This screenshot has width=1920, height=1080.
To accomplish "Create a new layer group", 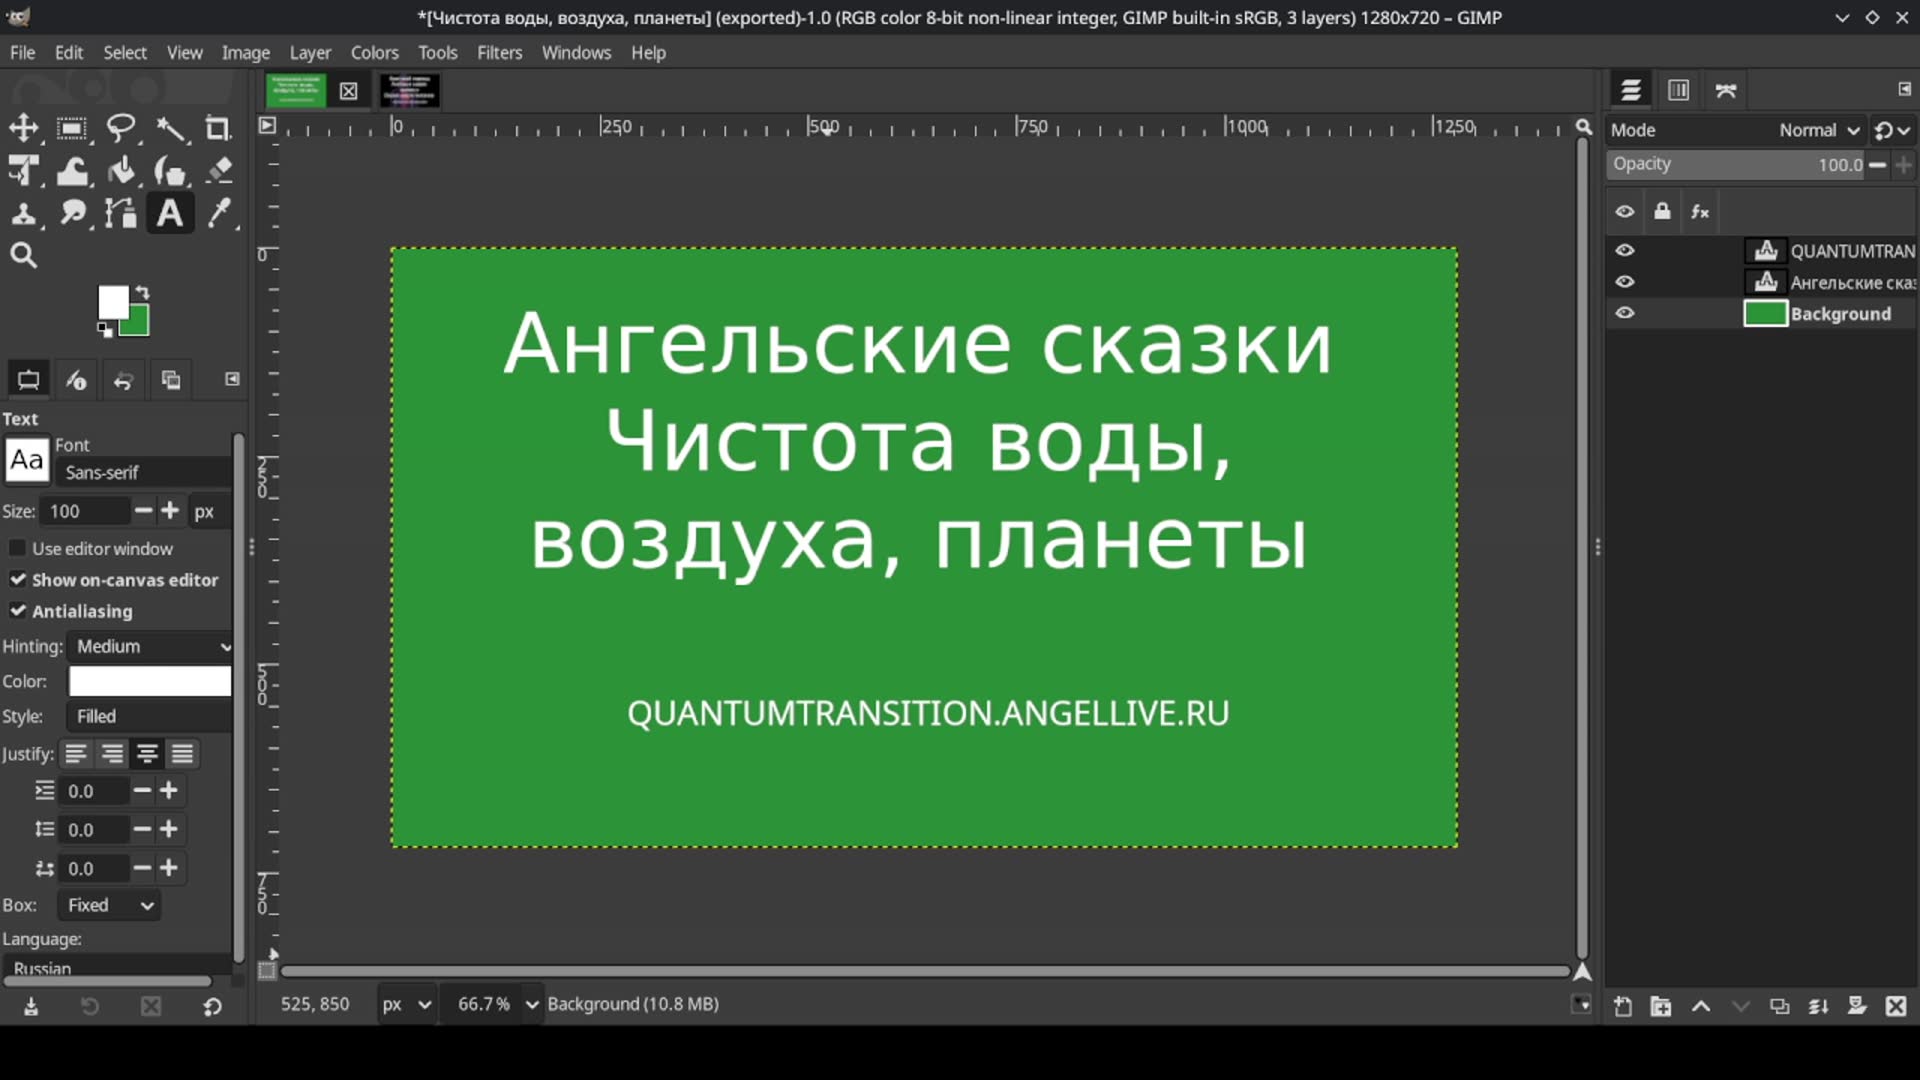I will click(1661, 1006).
